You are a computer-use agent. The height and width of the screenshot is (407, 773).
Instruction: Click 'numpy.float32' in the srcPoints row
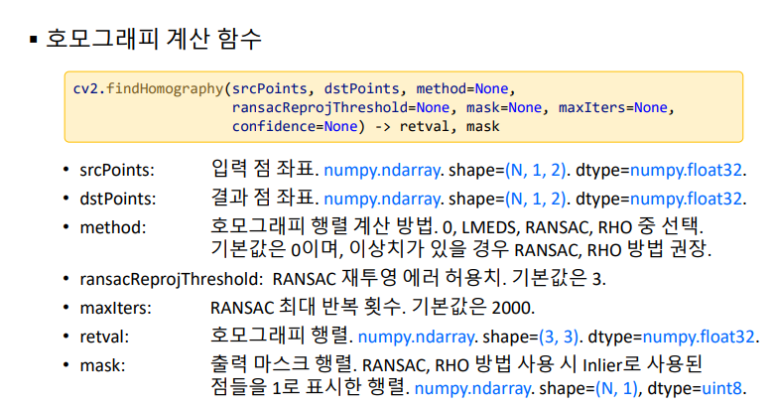coord(686,170)
